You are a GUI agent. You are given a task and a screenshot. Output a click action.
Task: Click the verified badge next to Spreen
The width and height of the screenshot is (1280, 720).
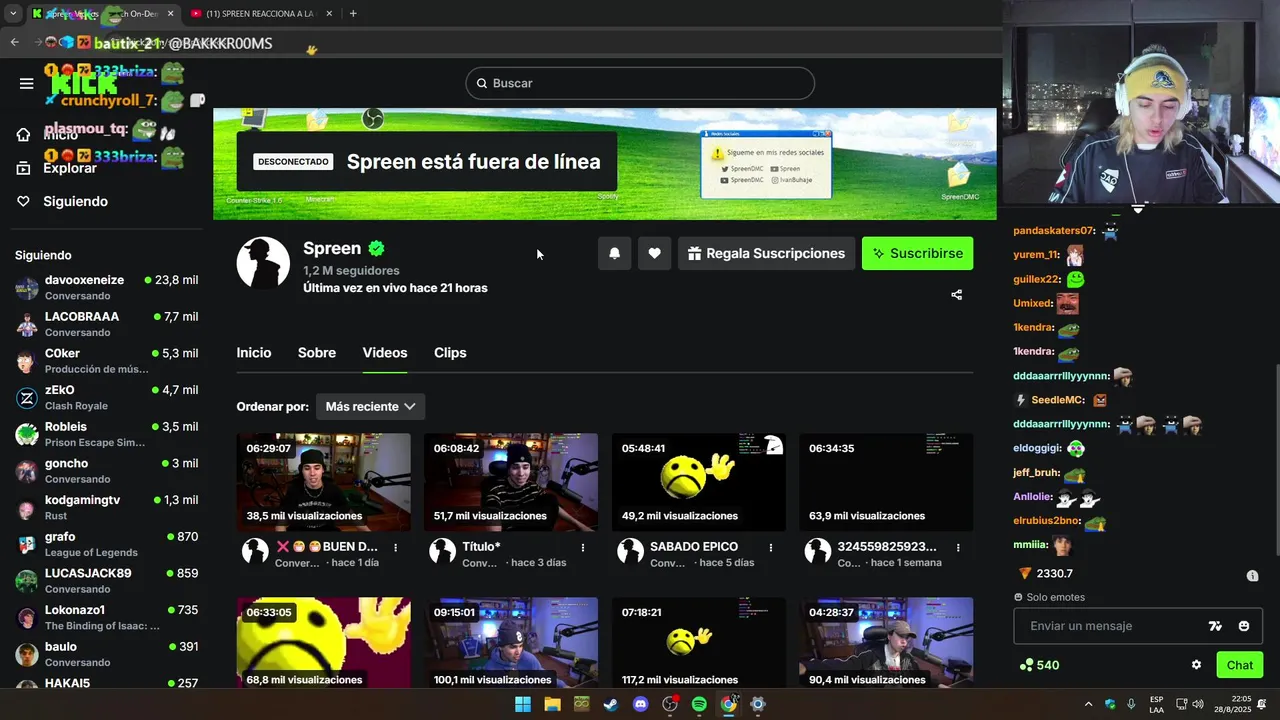(x=376, y=249)
